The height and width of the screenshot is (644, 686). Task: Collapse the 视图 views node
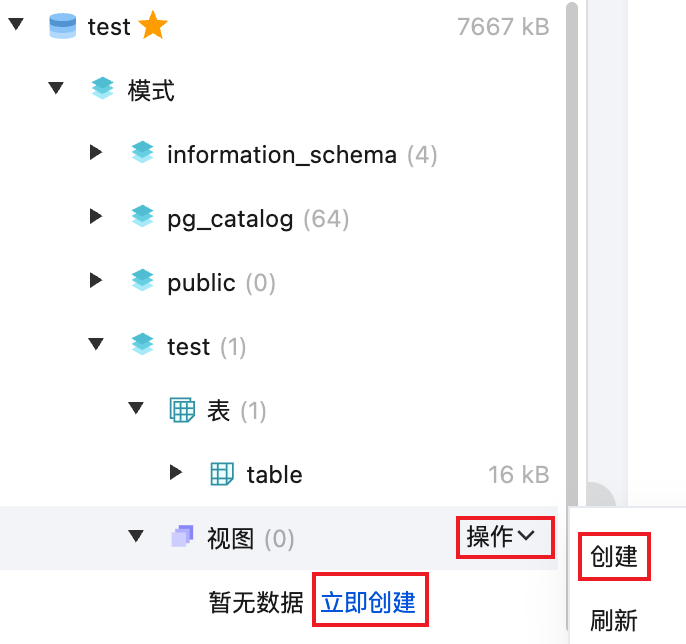coord(136,538)
